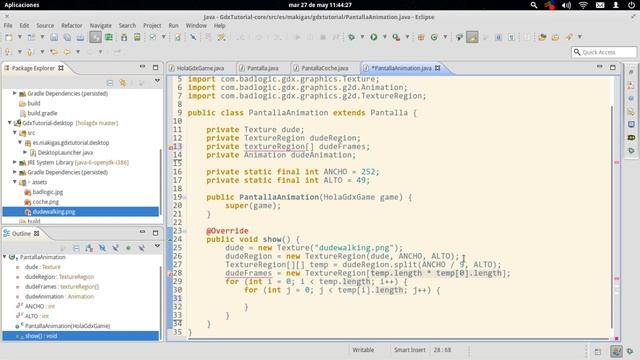
Task: Open the Outline view menu arrow
Action: point(157,246)
